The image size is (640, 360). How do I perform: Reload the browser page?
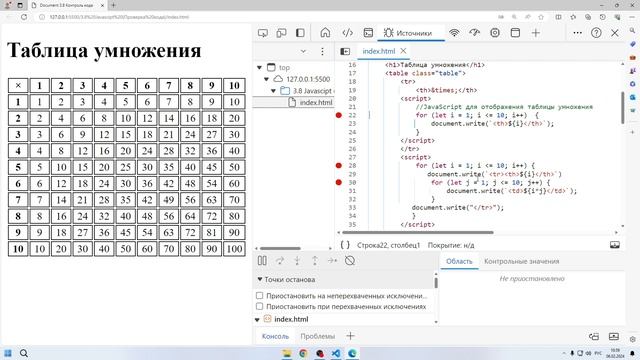click(x=24, y=17)
